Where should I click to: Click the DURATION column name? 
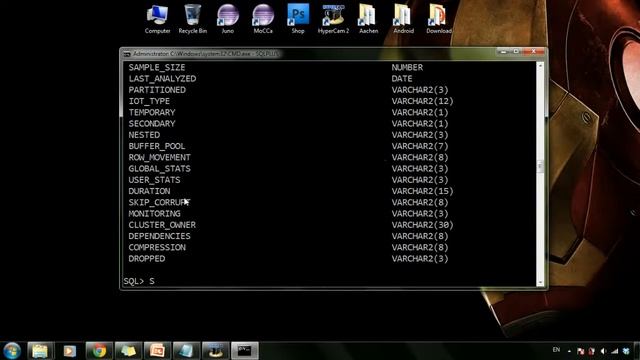point(149,191)
